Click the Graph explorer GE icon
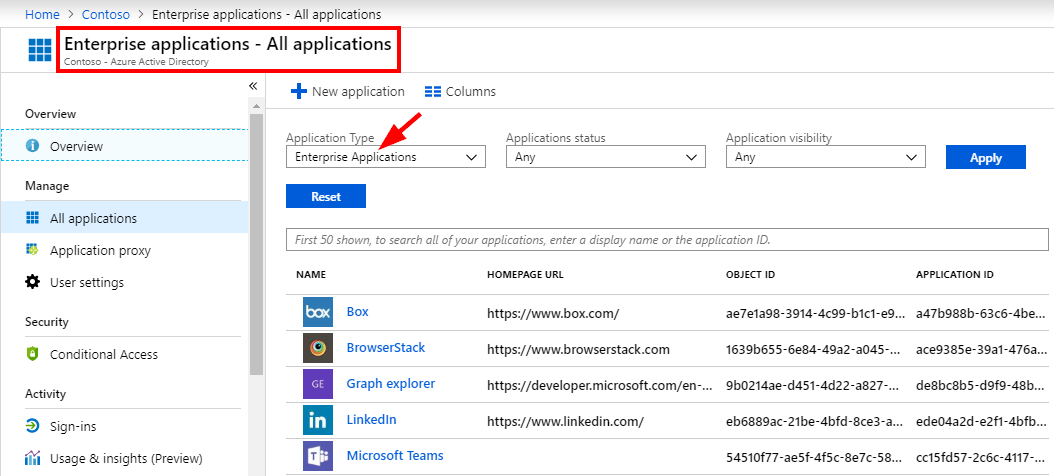The image size is (1054, 476). coord(317,384)
